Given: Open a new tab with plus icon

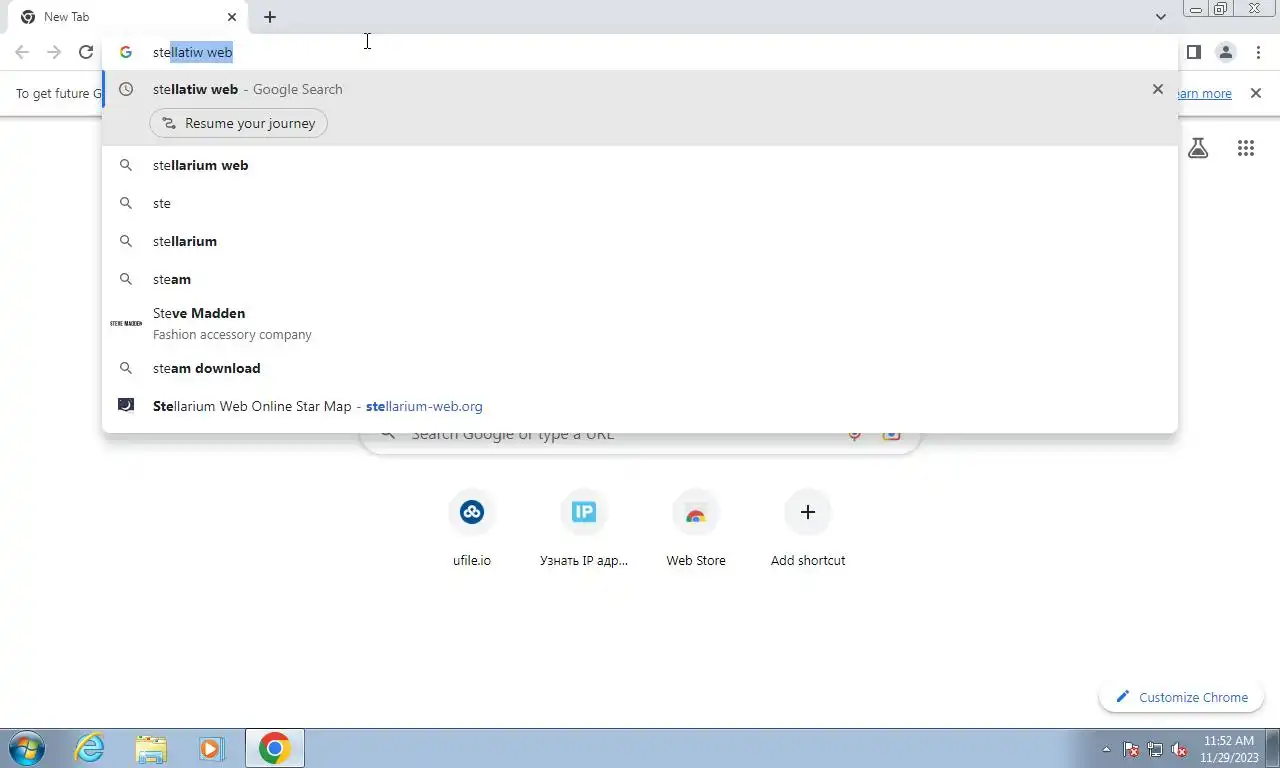Looking at the screenshot, I should click(x=270, y=17).
